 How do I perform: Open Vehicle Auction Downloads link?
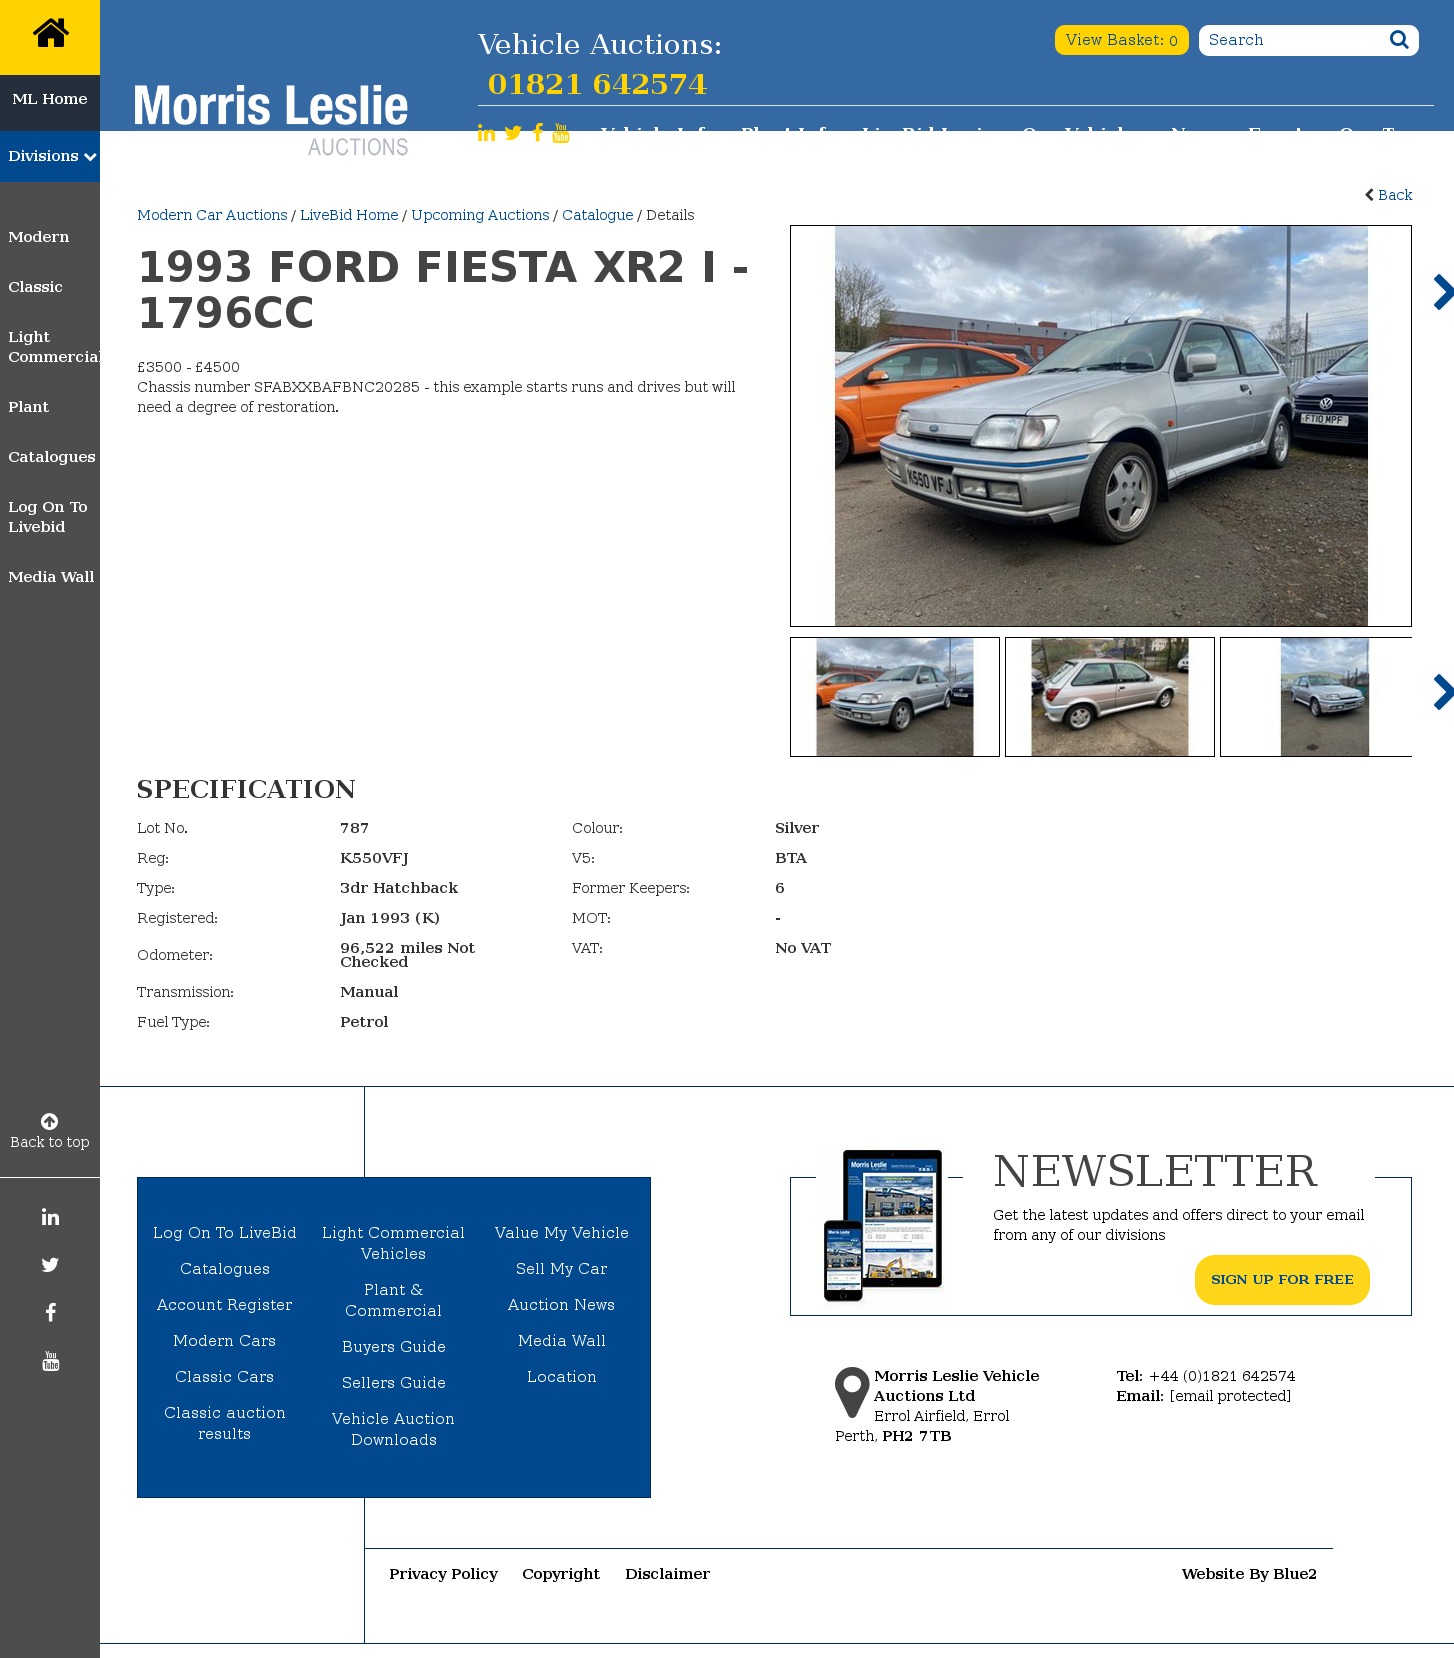[394, 1429]
